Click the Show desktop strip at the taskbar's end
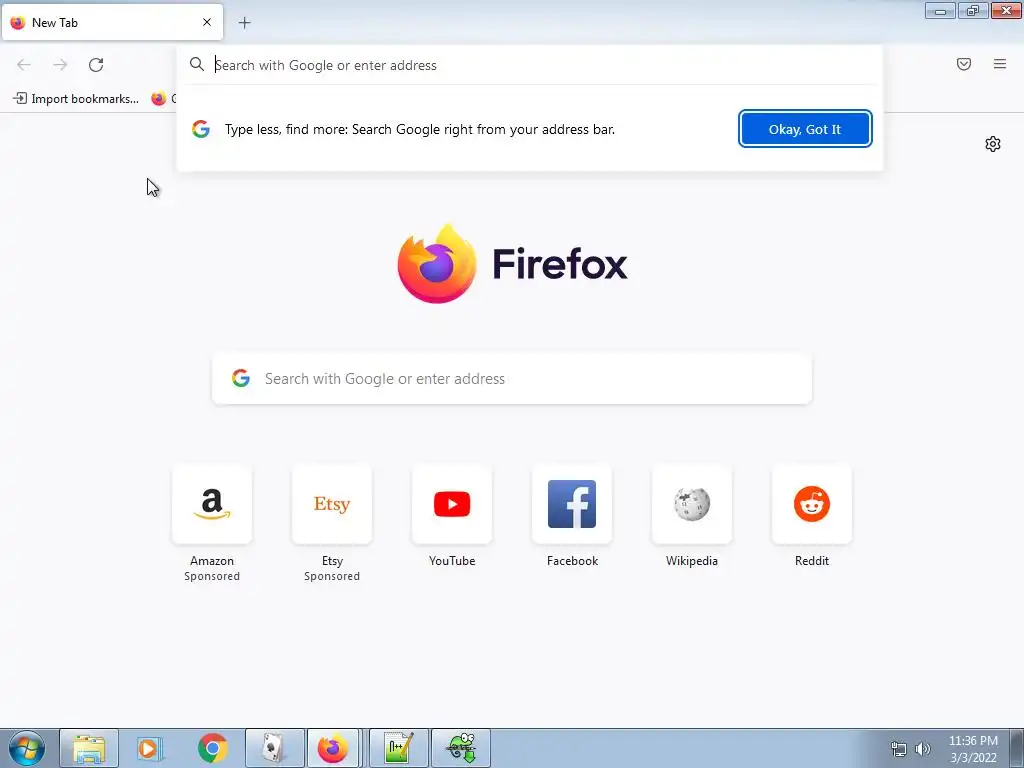 pyautogui.click(x=1017, y=748)
